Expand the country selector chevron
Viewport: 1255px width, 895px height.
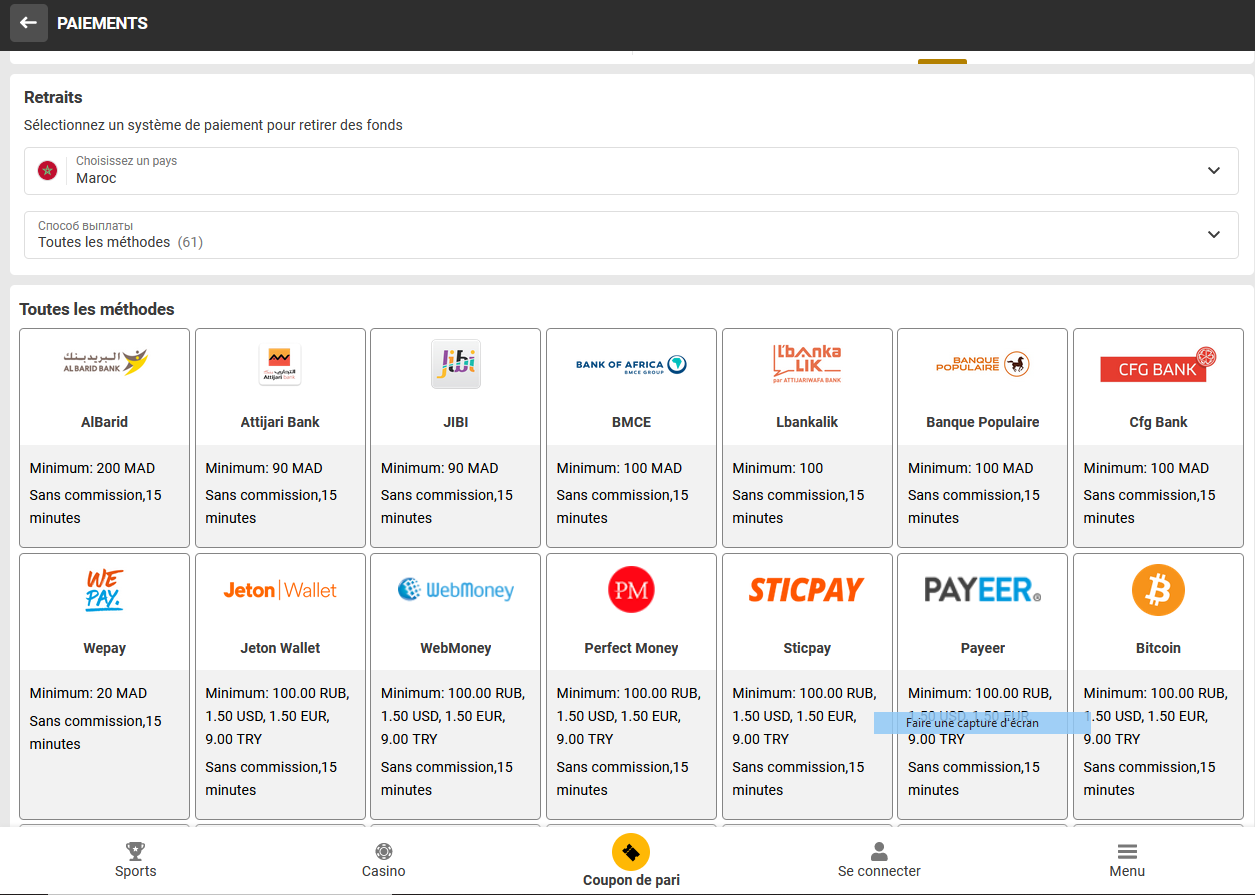click(1214, 171)
